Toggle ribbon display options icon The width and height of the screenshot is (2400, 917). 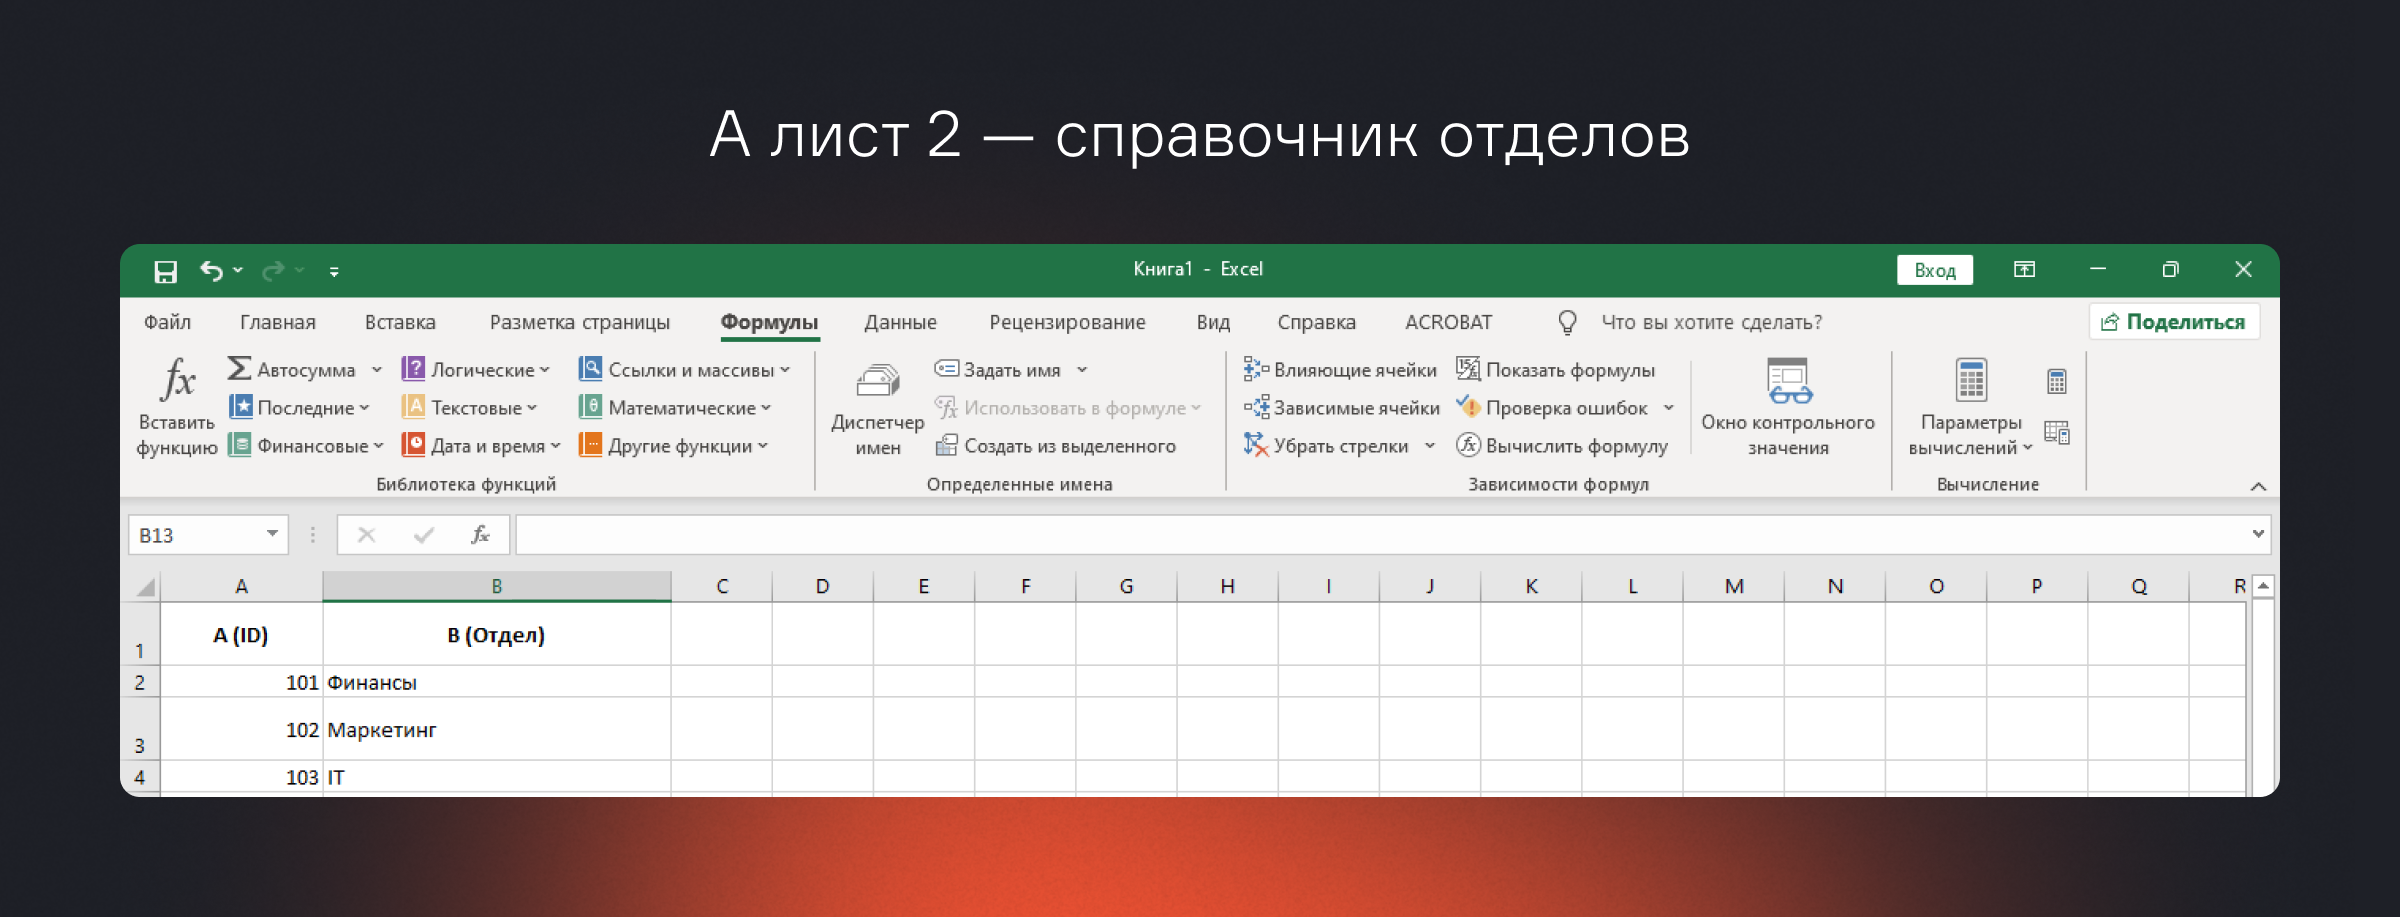coord(2024,270)
